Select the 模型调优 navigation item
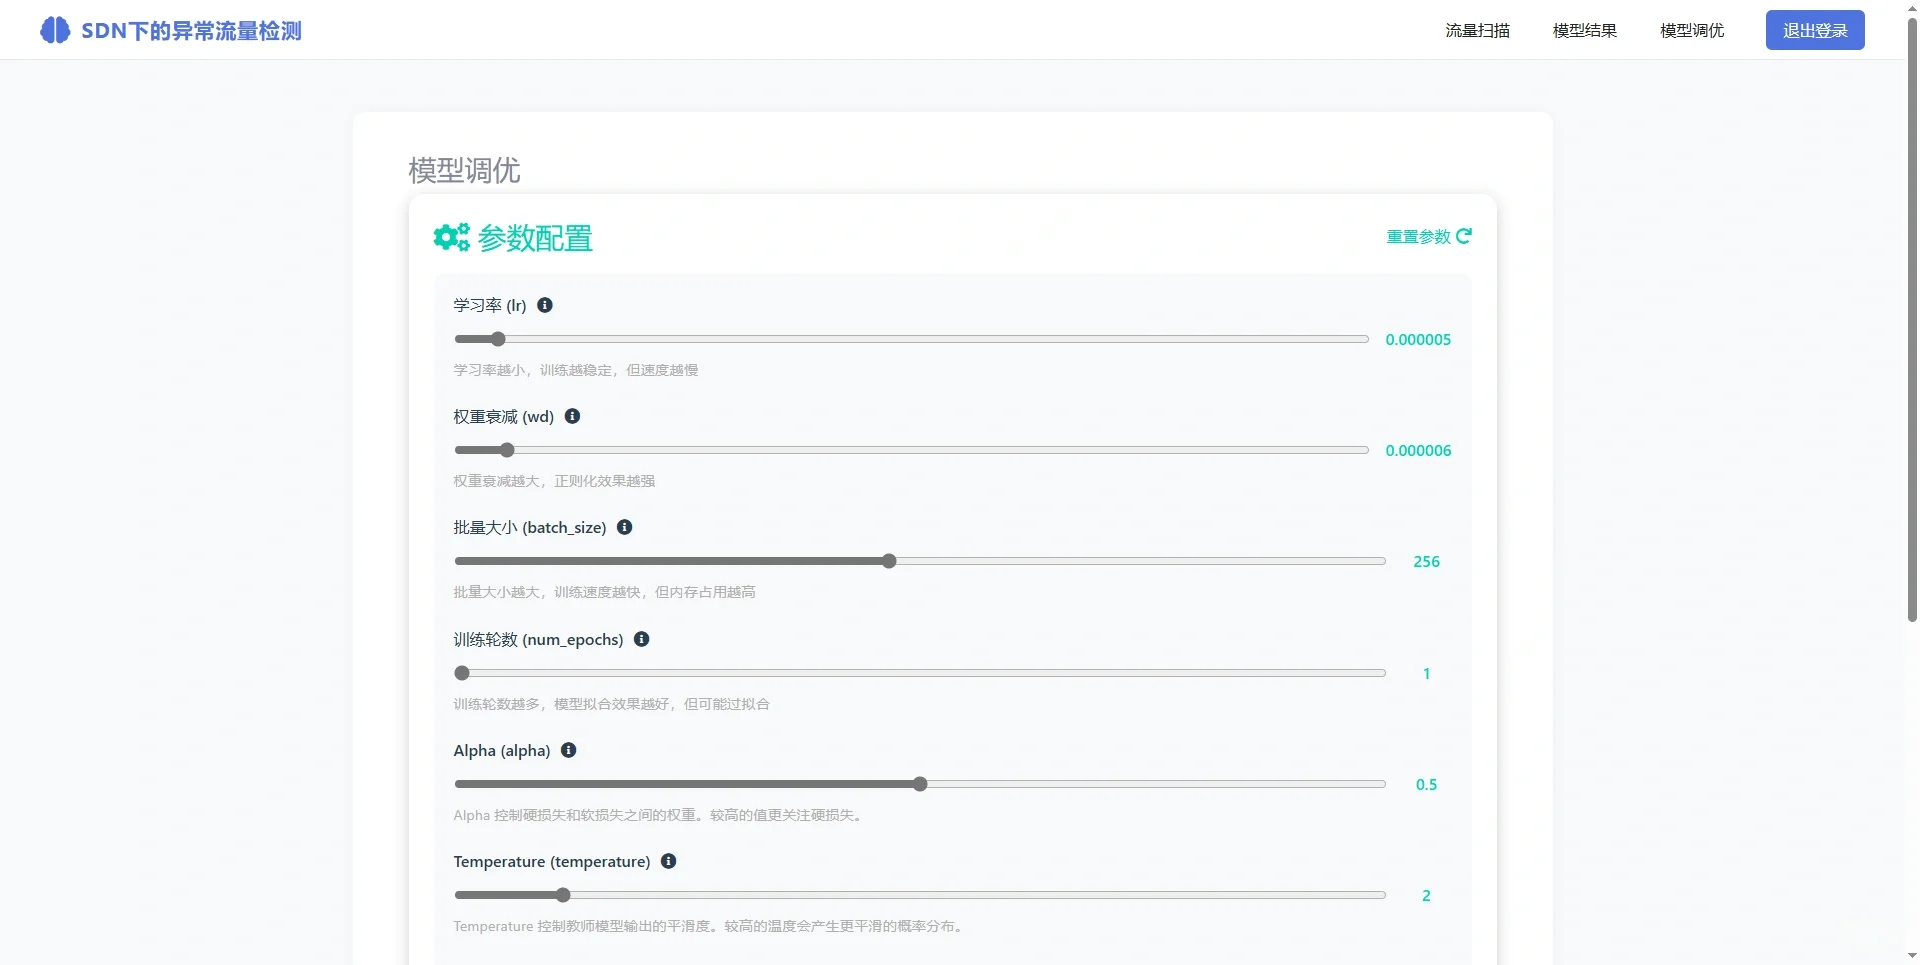The width and height of the screenshot is (1920, 965). pyautogui.click(x=1691, y=30)
